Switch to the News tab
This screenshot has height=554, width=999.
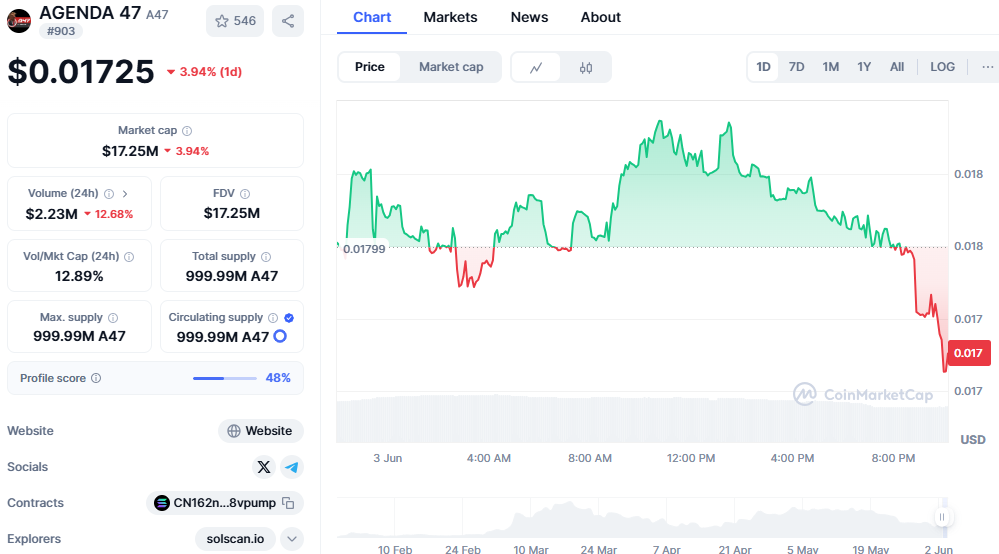click(529, 17)
